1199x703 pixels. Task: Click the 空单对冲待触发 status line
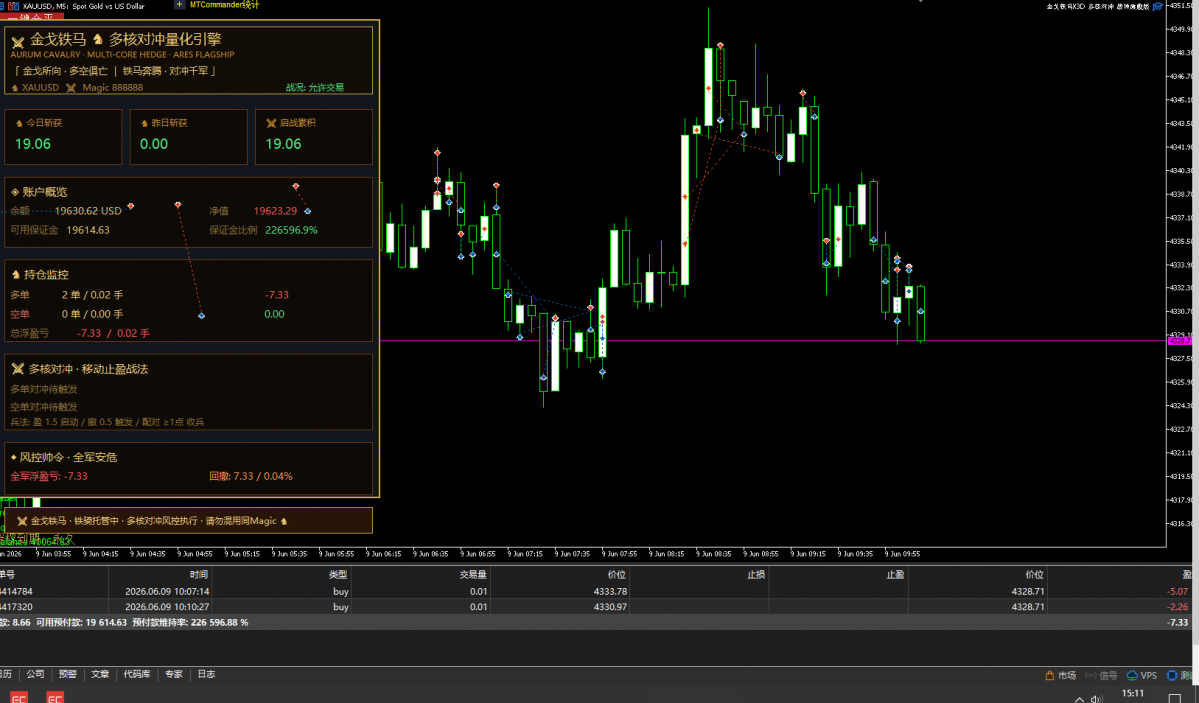click(x=44, y=407)
